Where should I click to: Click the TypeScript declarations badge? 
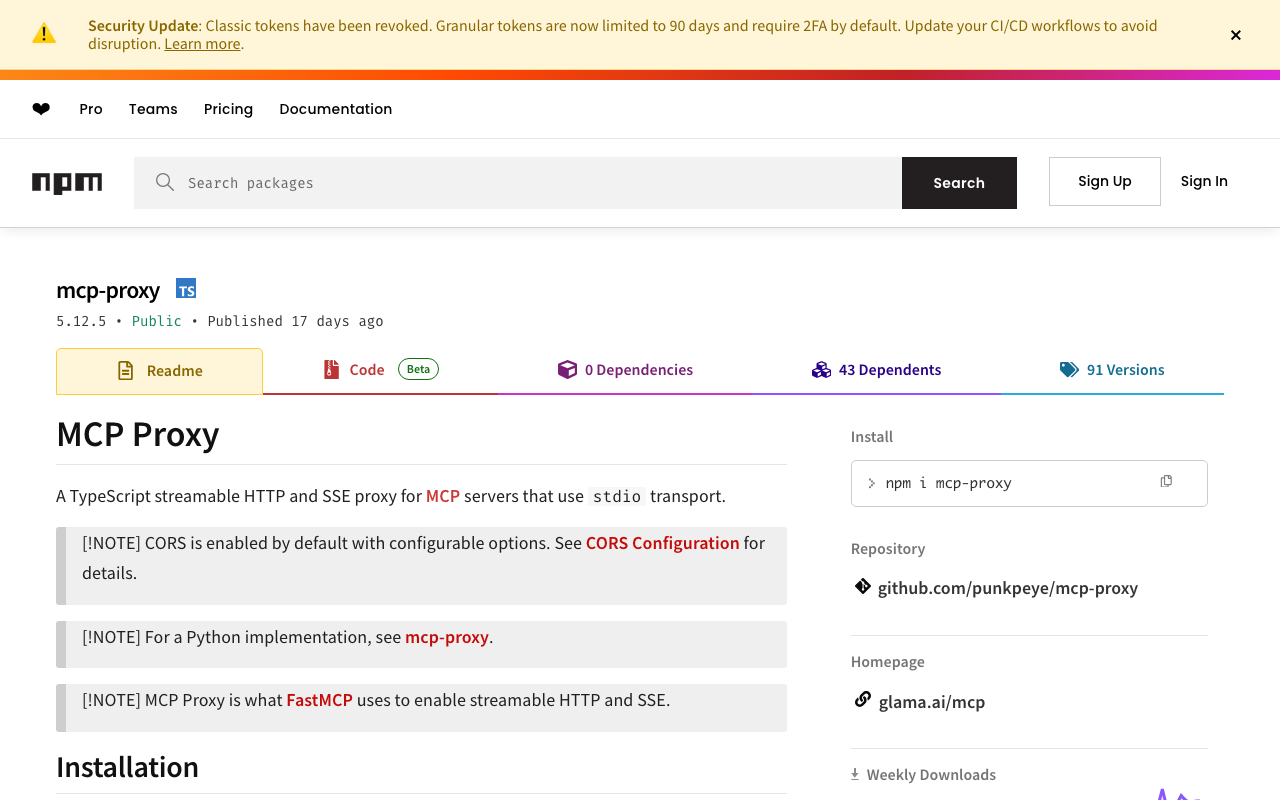click(x=186, y=289)
